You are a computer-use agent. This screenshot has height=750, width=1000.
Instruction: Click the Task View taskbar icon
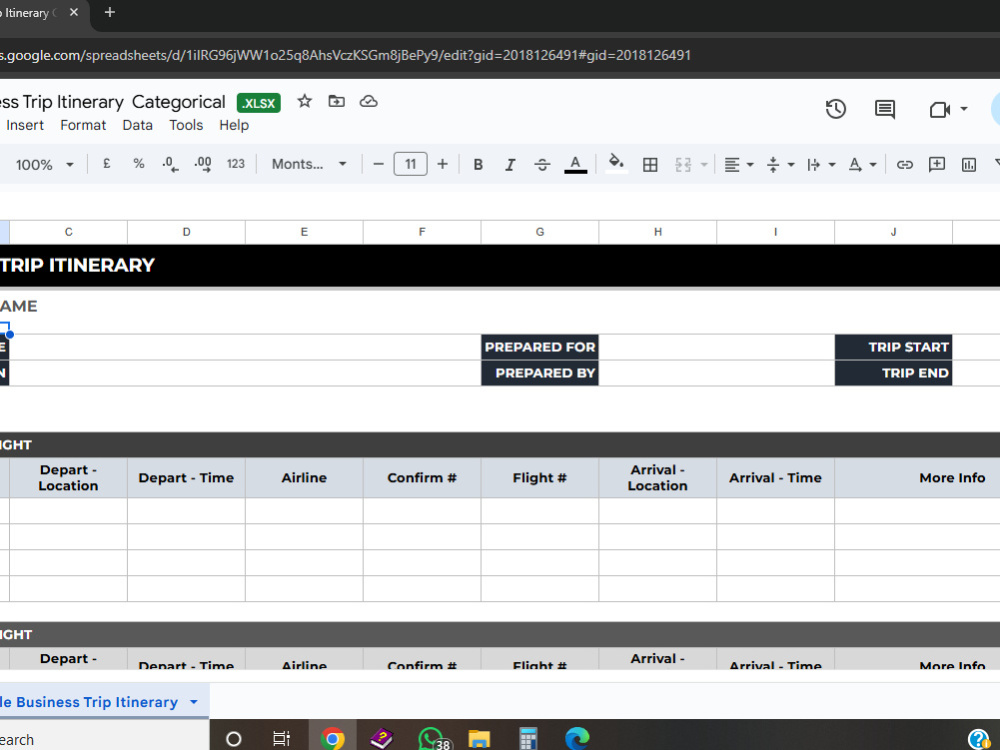click(281, 739)
